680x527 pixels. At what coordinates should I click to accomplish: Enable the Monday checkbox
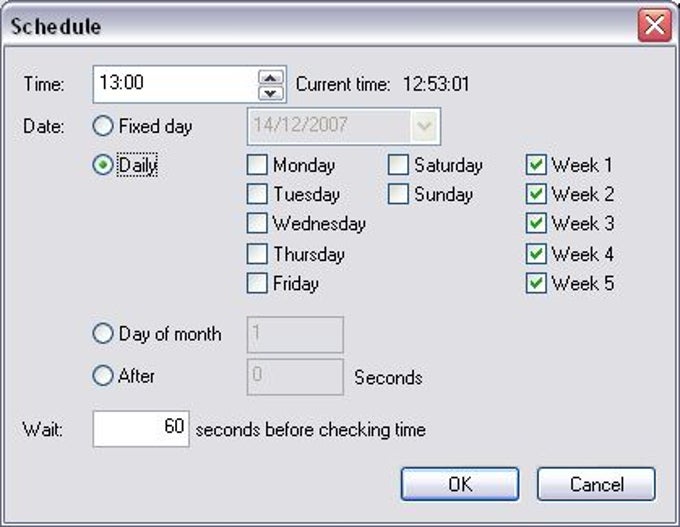257,165
